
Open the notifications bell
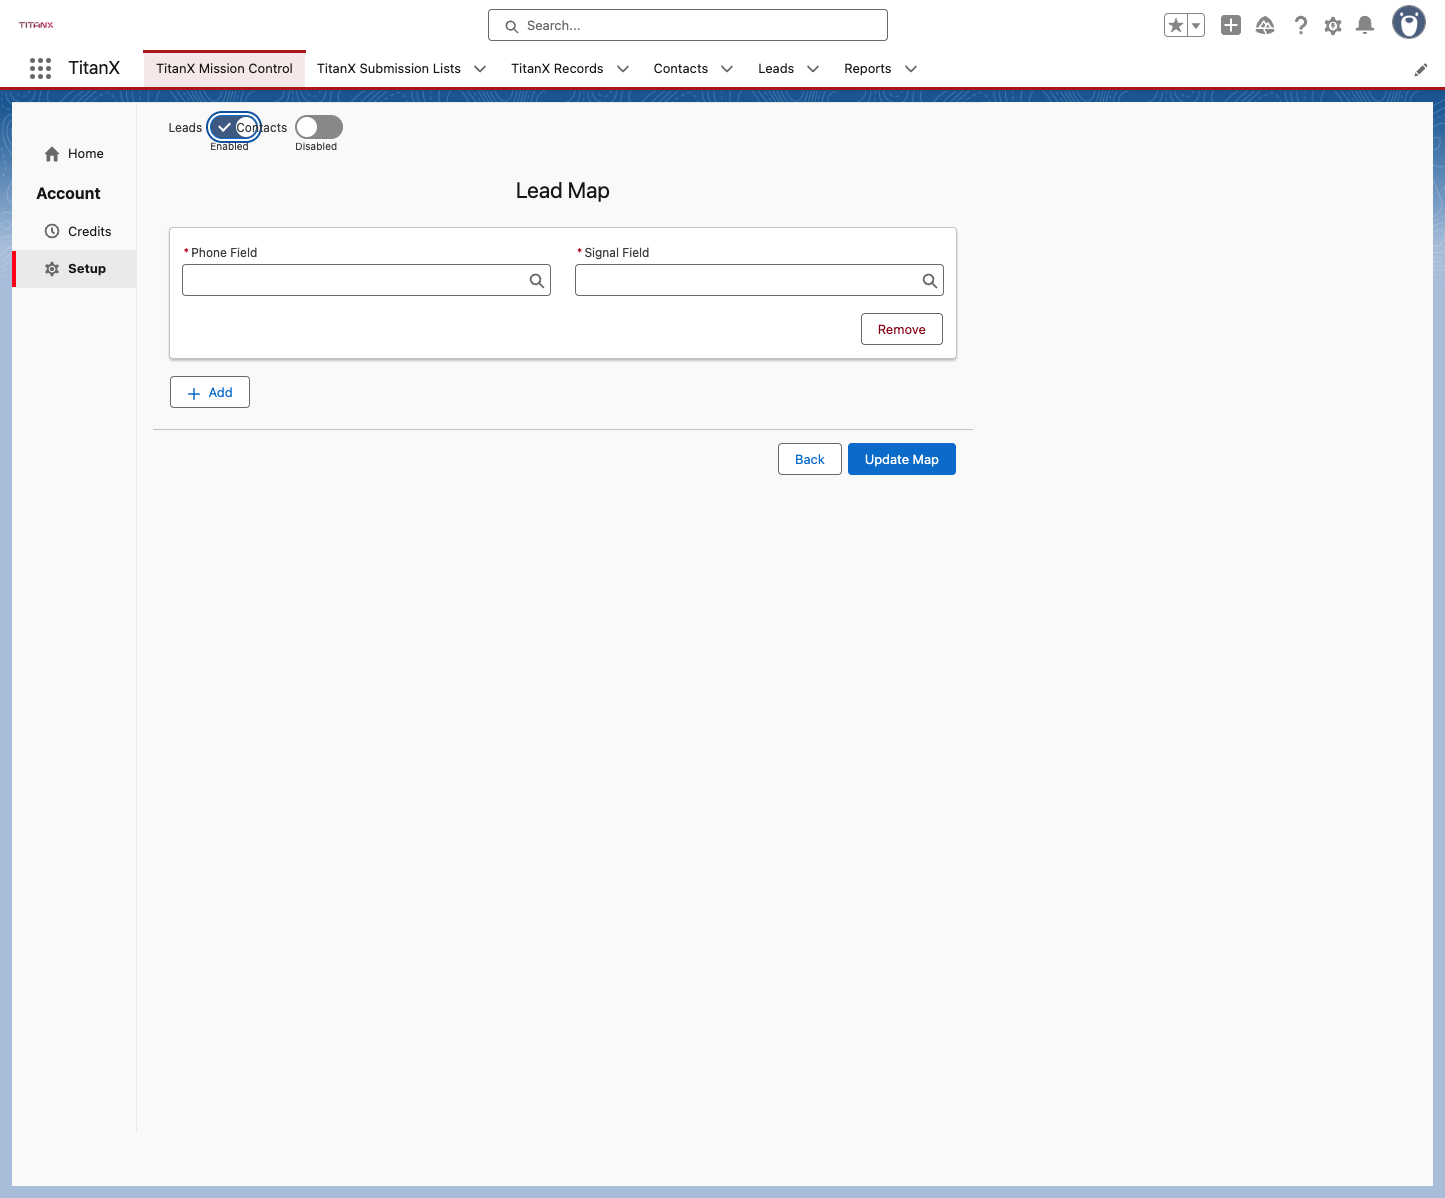[1365, 26]
